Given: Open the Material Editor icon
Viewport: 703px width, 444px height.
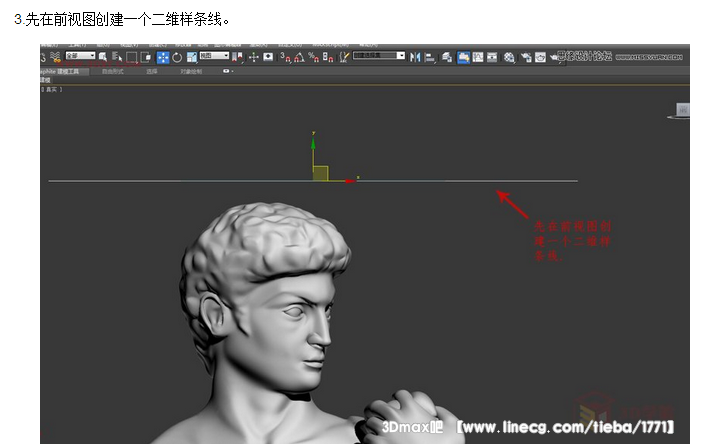Looking at the screenshot, I should [508, 57].
